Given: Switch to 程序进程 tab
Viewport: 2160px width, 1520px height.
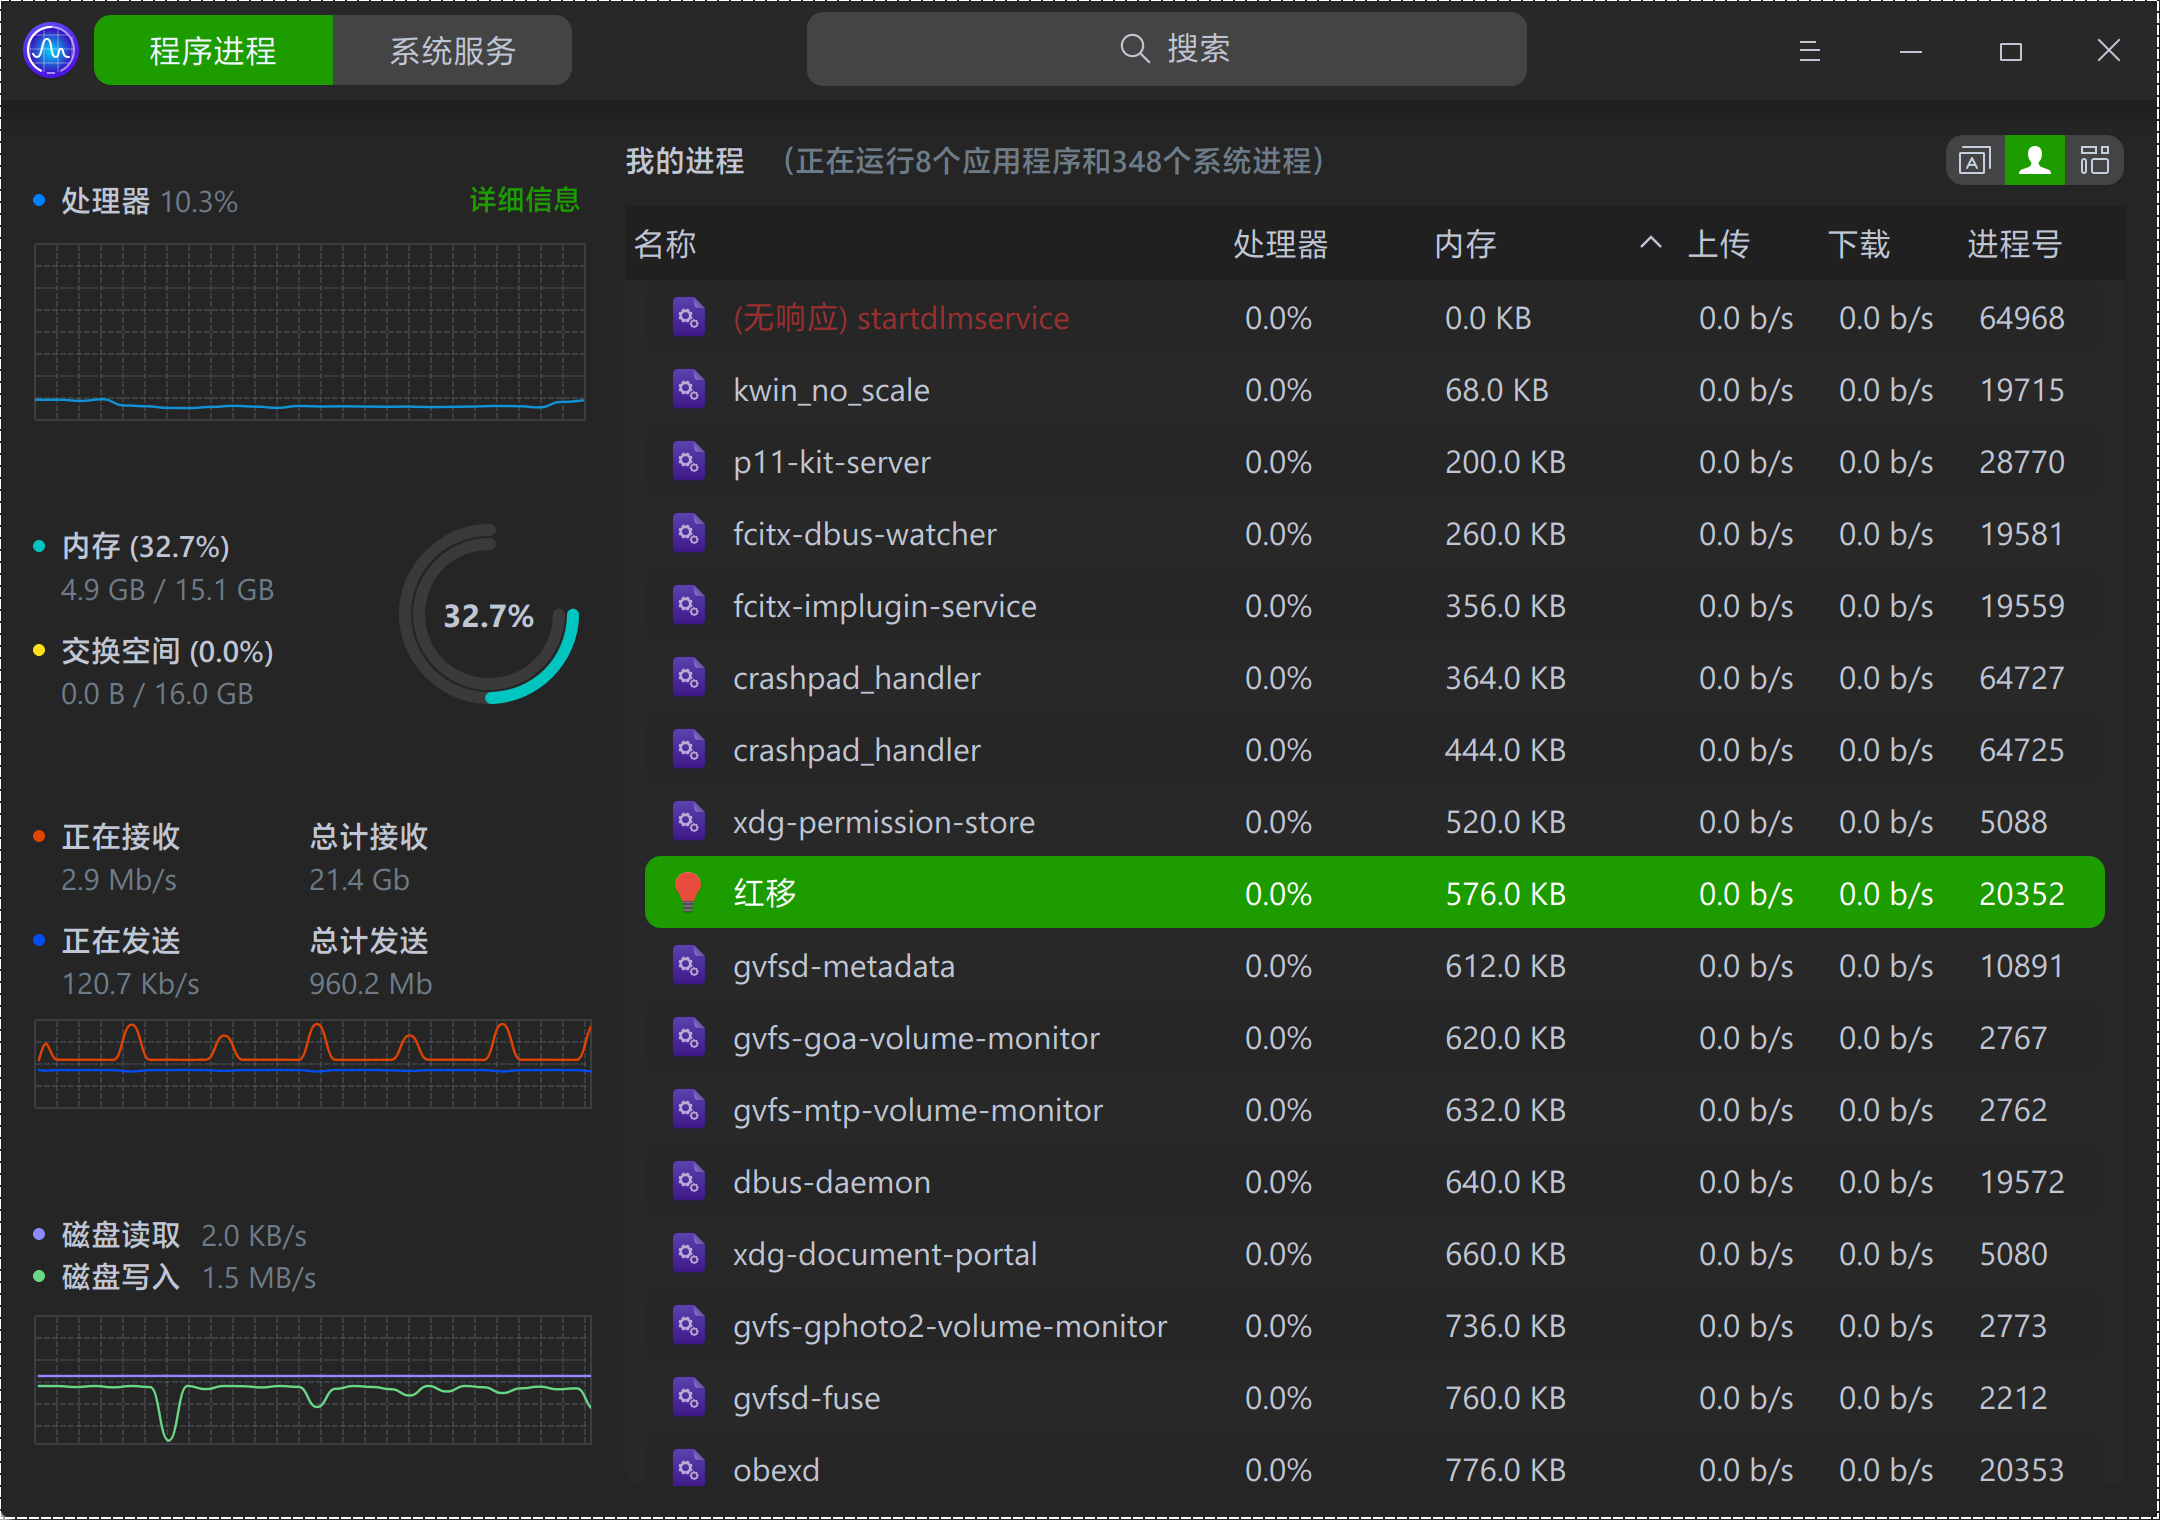Looking at the screenshot, I should 213,50.
